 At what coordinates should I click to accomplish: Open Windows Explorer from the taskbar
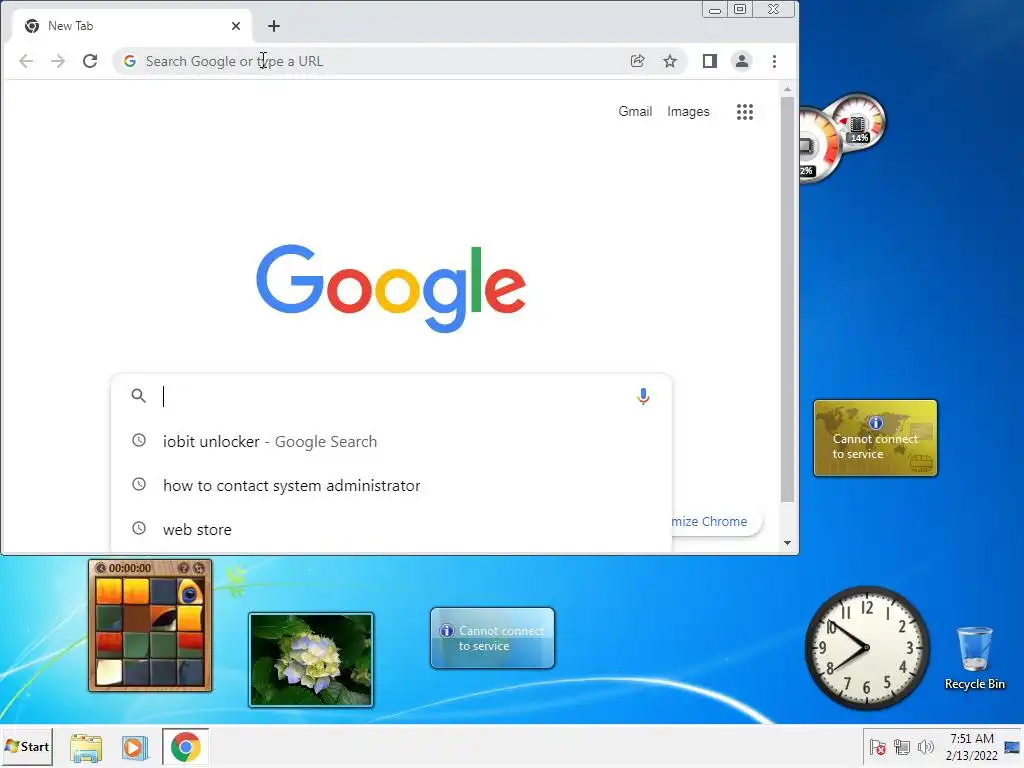(x=86, y=747)
